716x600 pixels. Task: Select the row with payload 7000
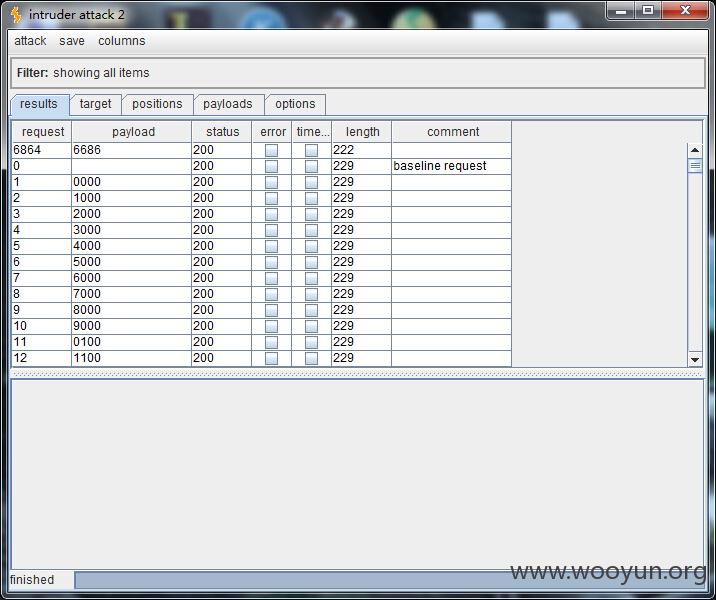coord(261,294)
